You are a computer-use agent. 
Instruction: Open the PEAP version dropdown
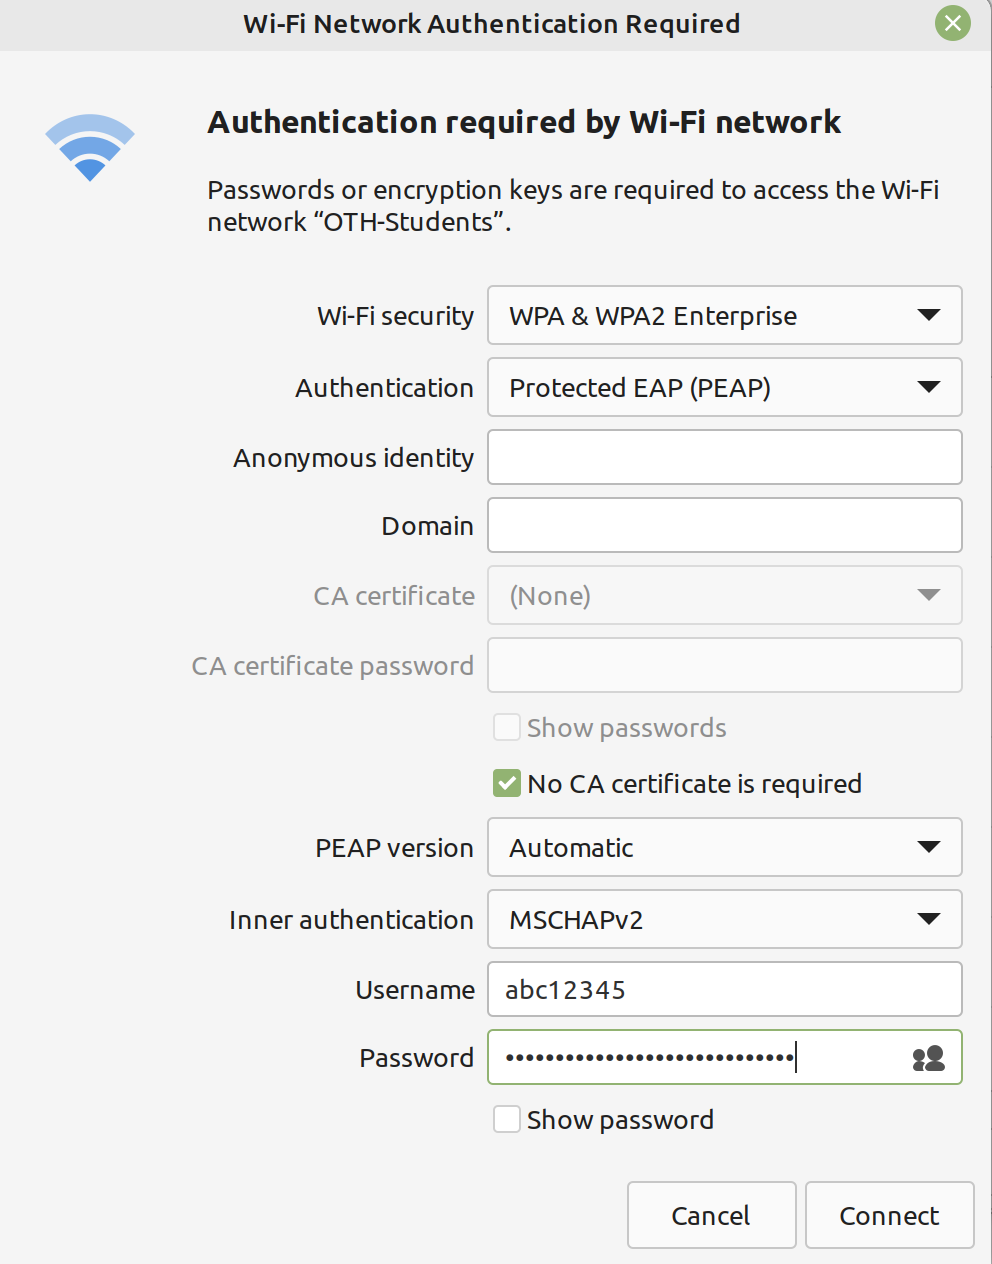pyautogui.click(x=724, y=848)
